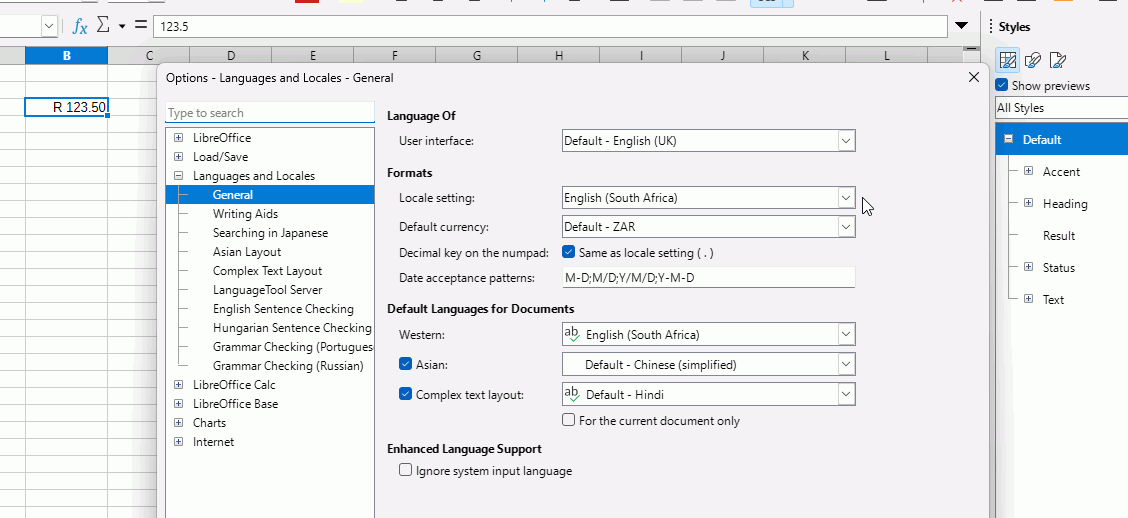Click the Type to search field
The width and height of the screenshot is (1128, 518).
(x=270, y=113)
